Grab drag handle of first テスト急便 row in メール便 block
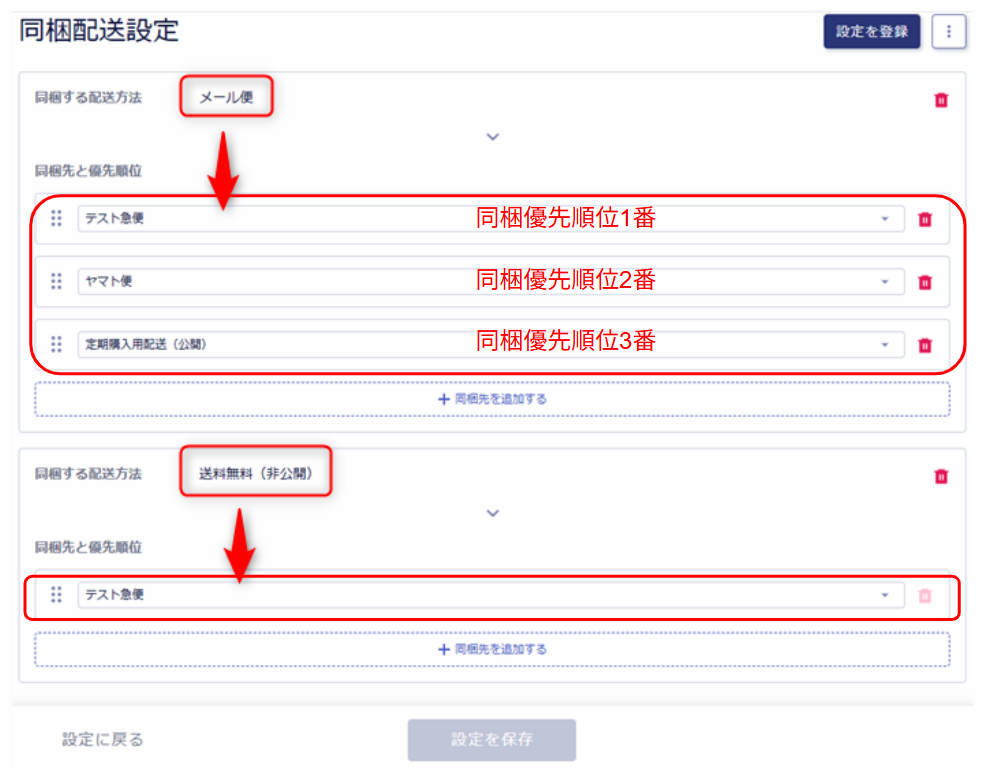 click(56, 218)
